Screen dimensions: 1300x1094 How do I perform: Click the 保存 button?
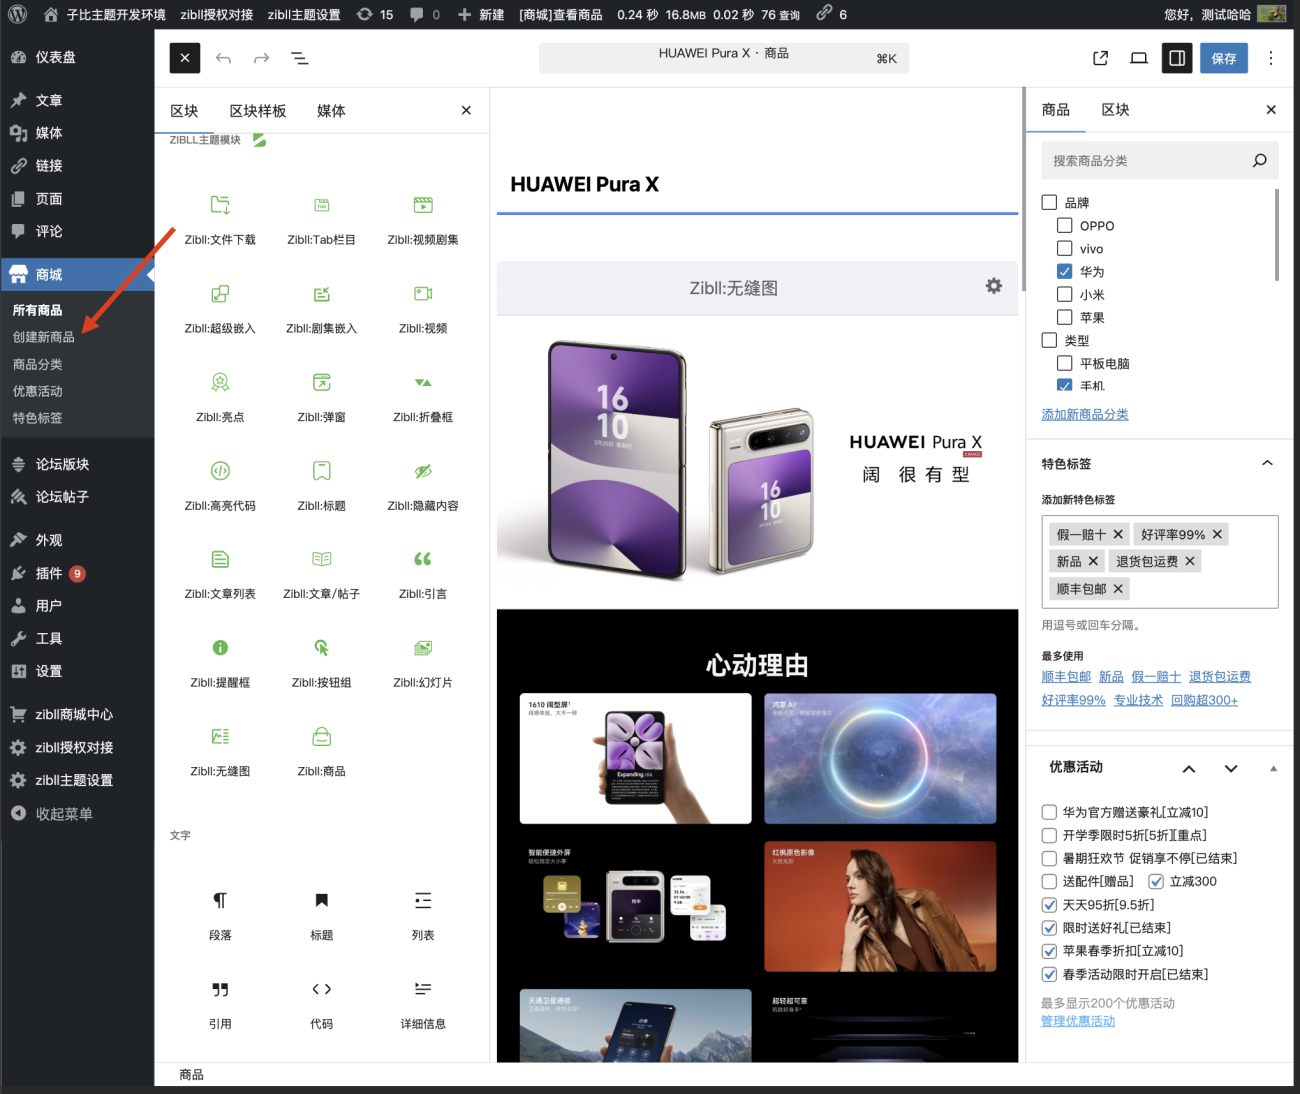point(1223,58)
